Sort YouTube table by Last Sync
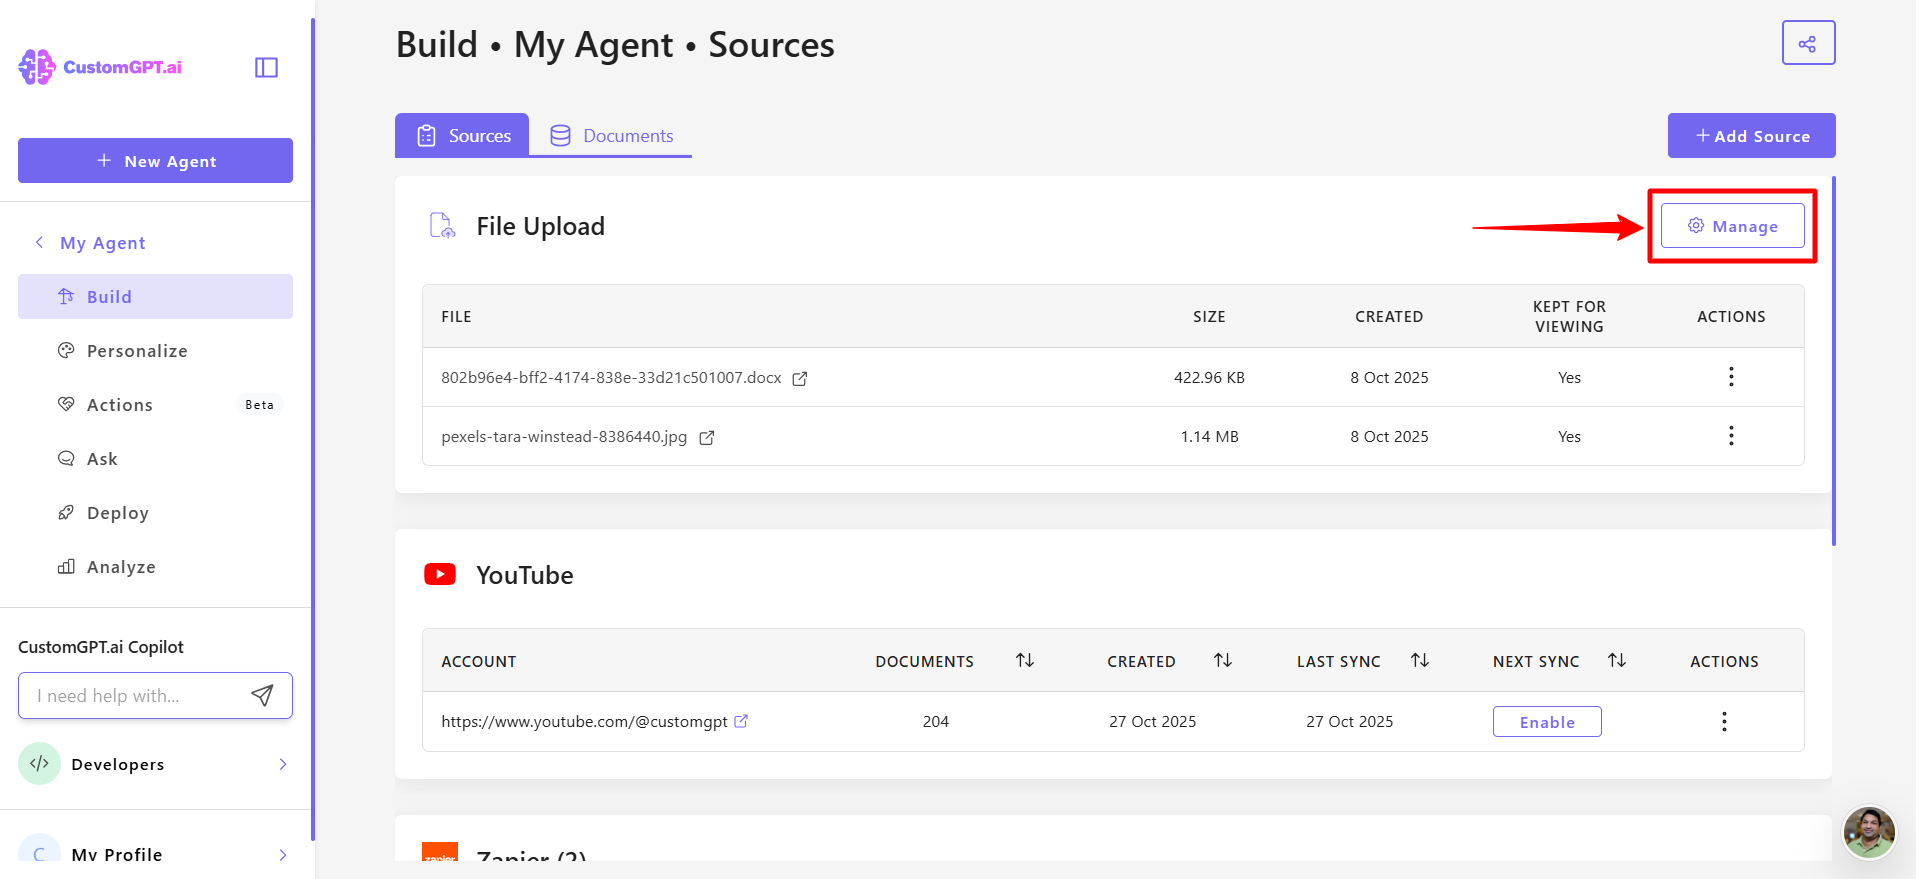Viewport: 1920px width, 879px height. tap(1419, 660)
